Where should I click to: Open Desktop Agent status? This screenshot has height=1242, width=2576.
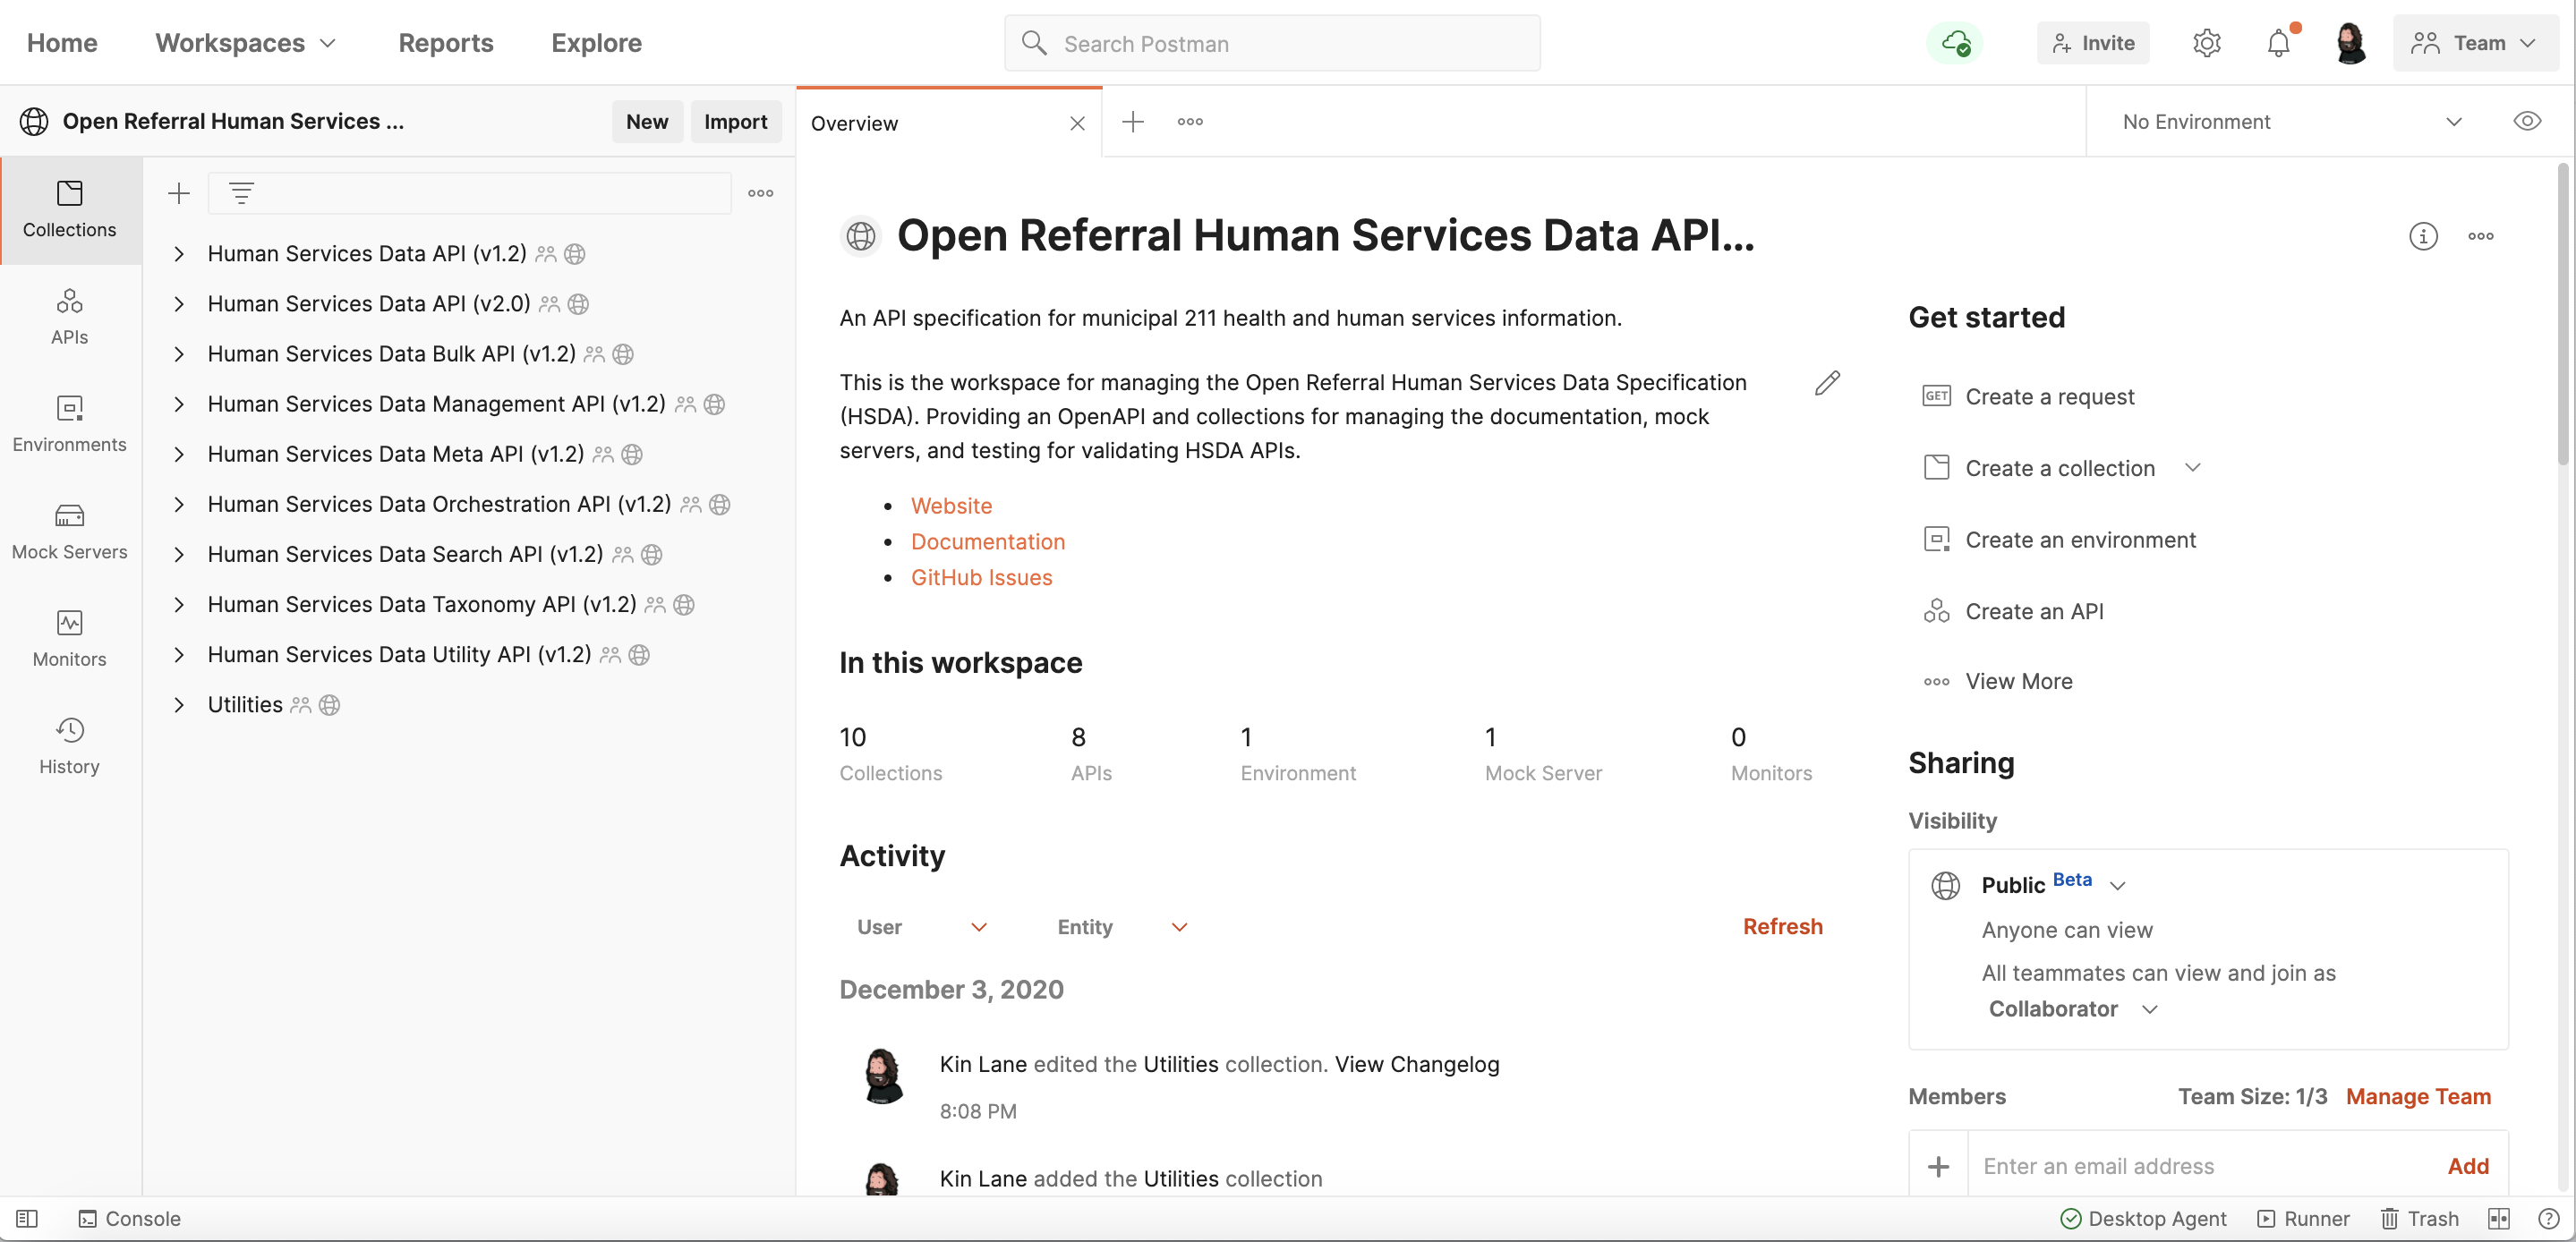click(2143, 1218)
